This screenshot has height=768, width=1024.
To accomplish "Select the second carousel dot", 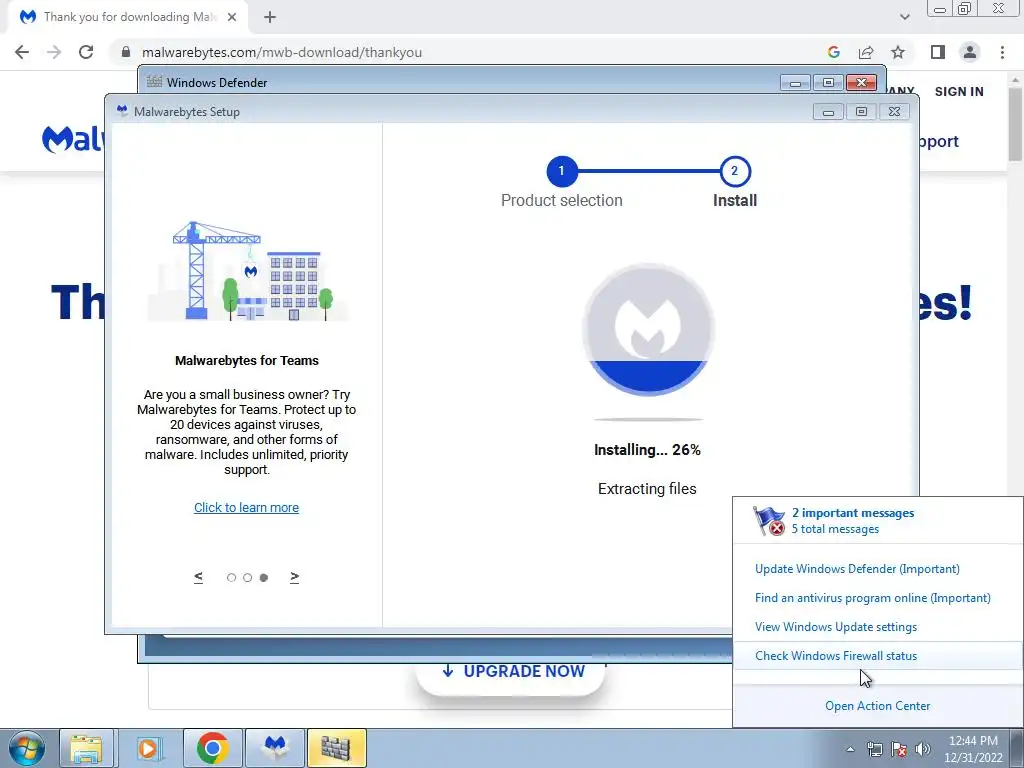I will (x=248, y=577).
